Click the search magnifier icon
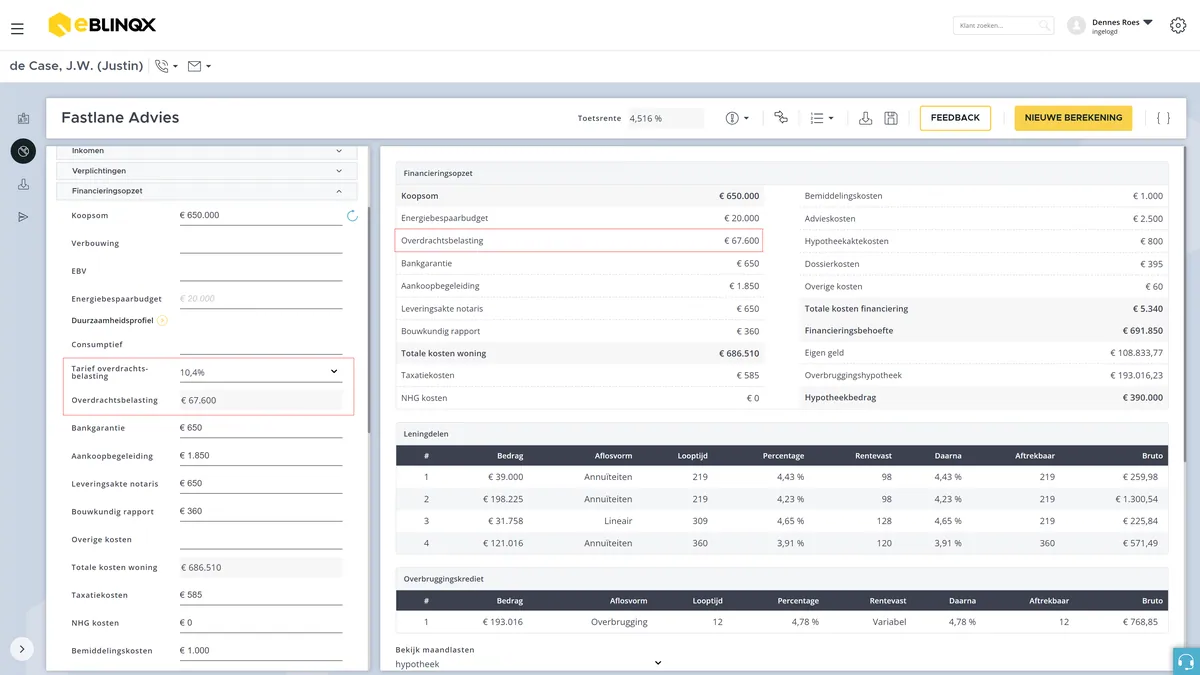Image resolution: width=1200 pixels, height=675 pixels. pyautogui.click(x=1044, y=26)
